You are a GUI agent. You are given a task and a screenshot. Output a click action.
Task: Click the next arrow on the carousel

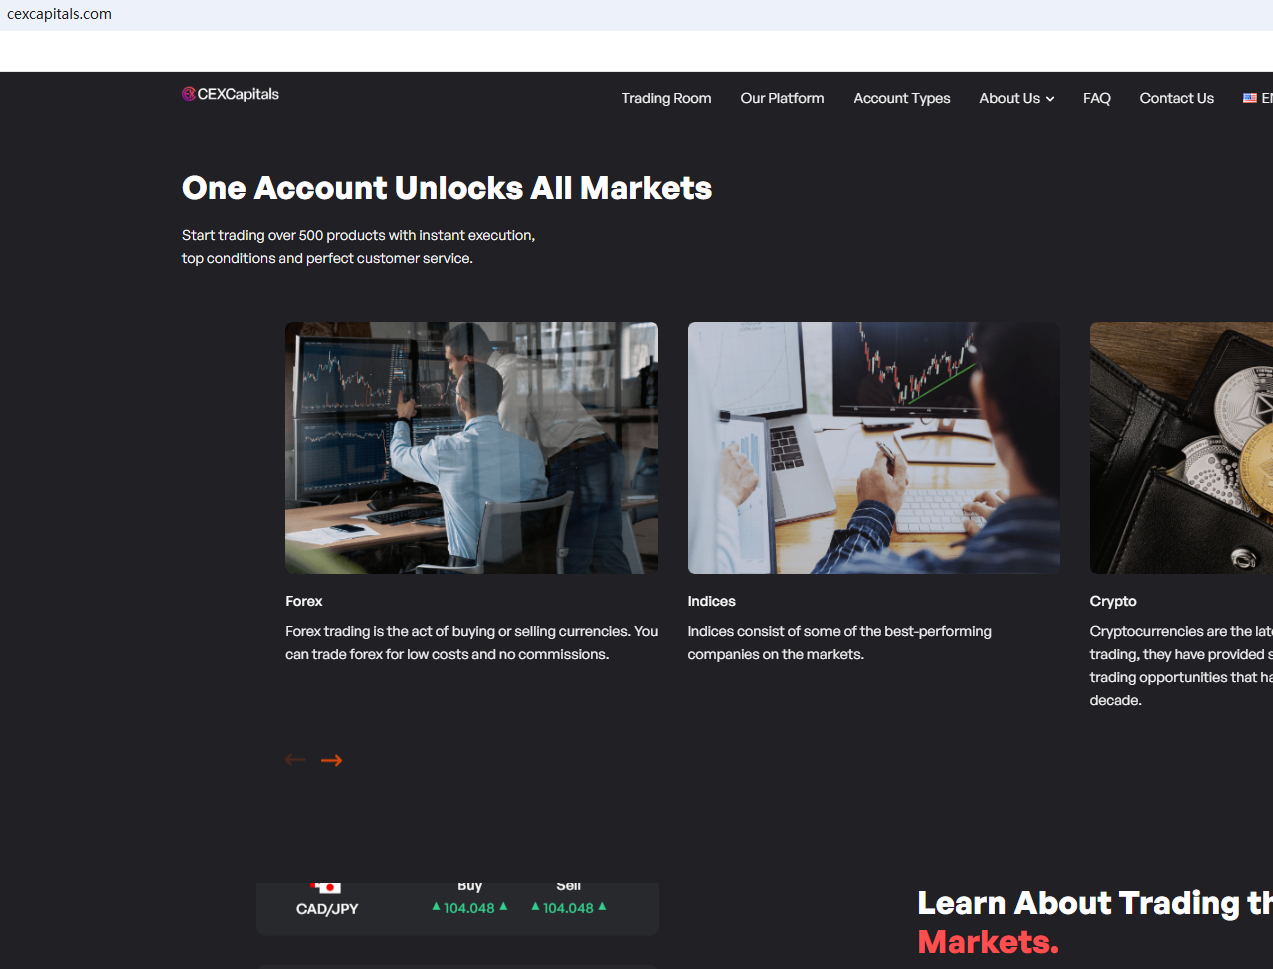[x=331, y=761]
